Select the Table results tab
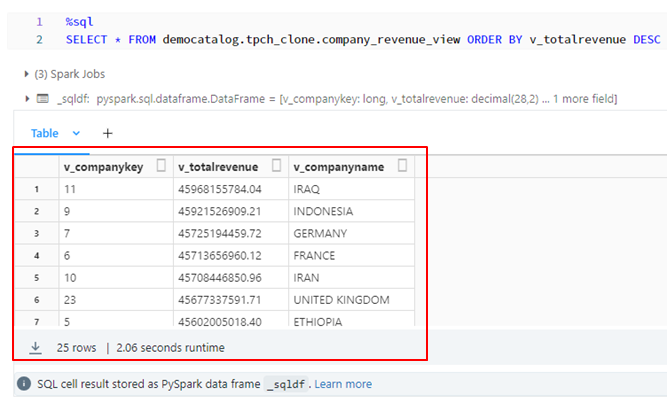This screenshot has width=667, height=403. (44, 133)
